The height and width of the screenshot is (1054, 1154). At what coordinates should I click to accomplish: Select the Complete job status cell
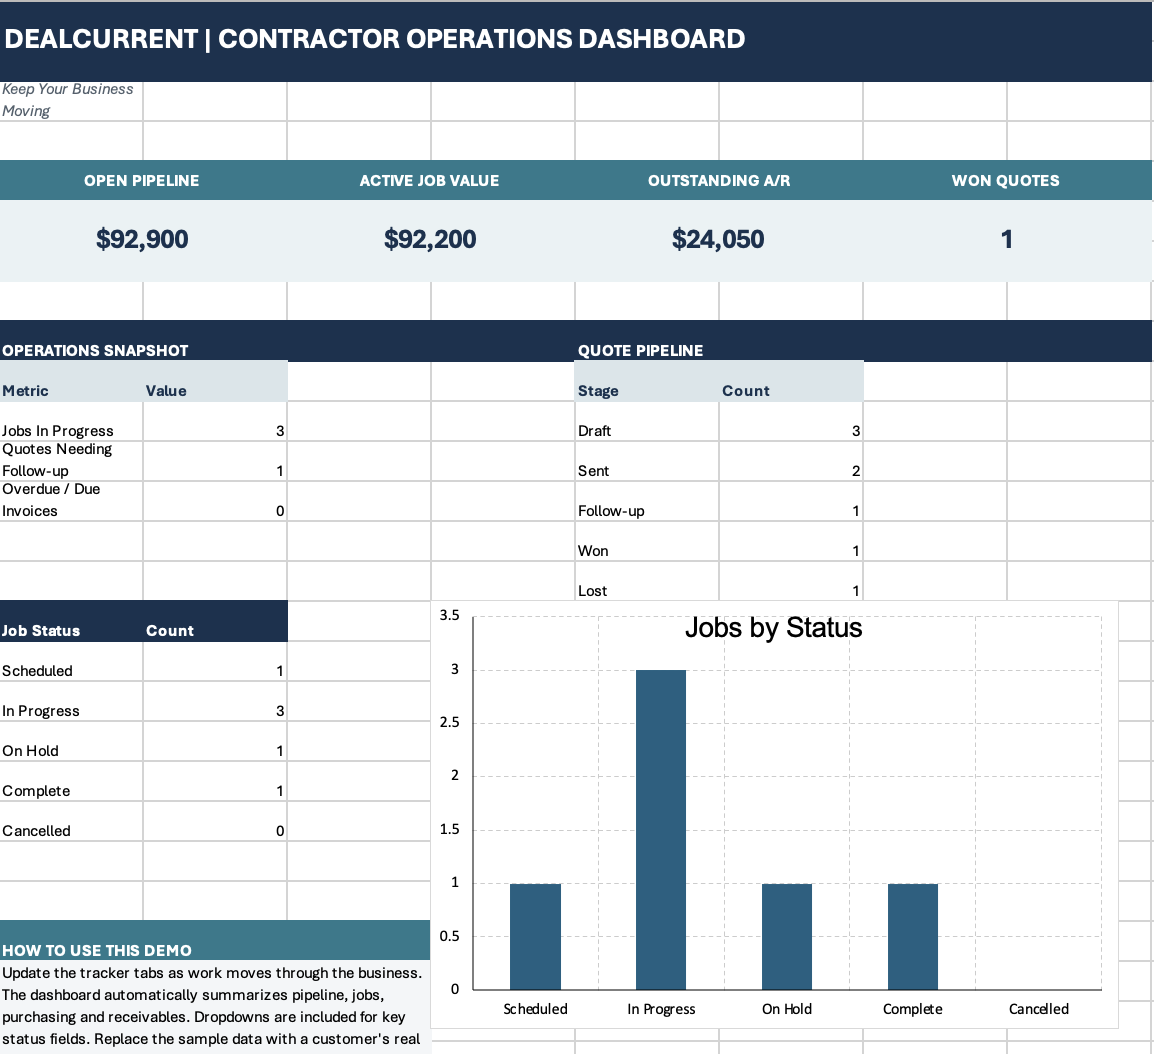tap(71, 782)
